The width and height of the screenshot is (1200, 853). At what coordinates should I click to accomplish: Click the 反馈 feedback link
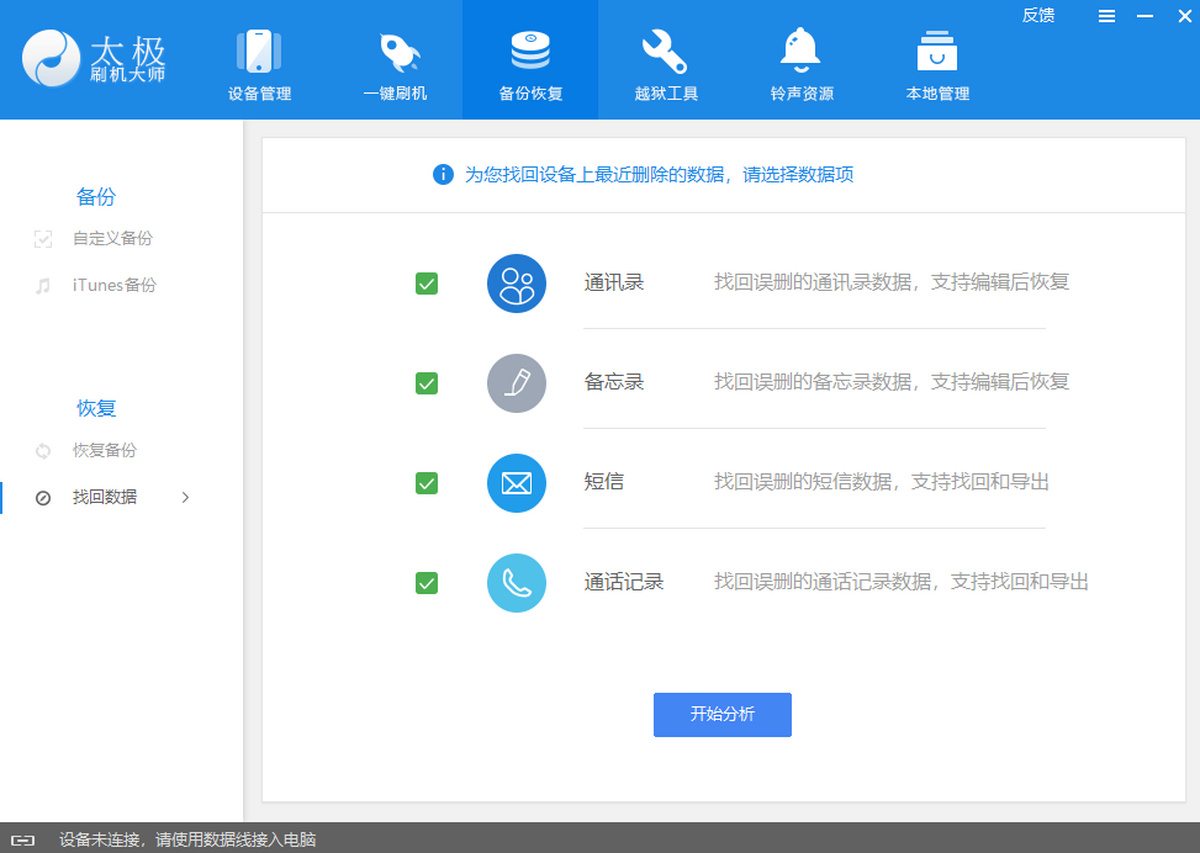click(1038, 15)
